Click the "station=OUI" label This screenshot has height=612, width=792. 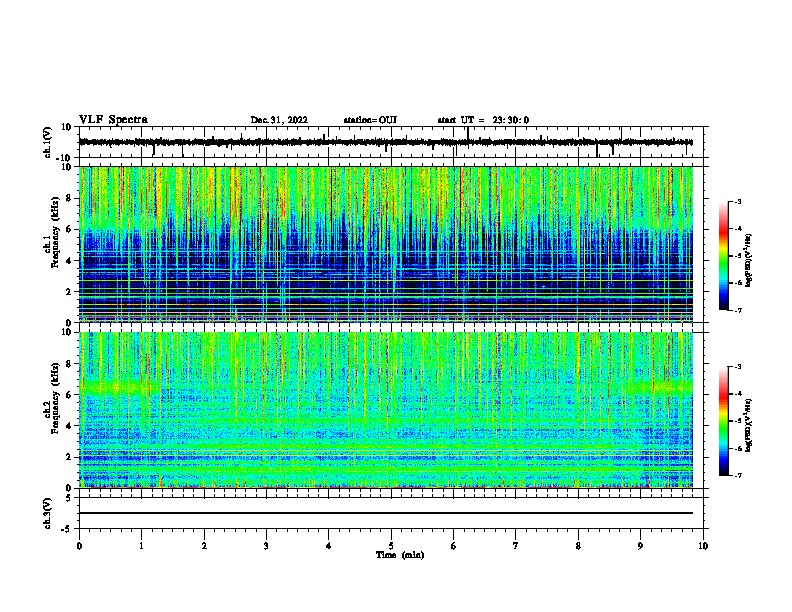pyautogui.click(x=370, y=120)
